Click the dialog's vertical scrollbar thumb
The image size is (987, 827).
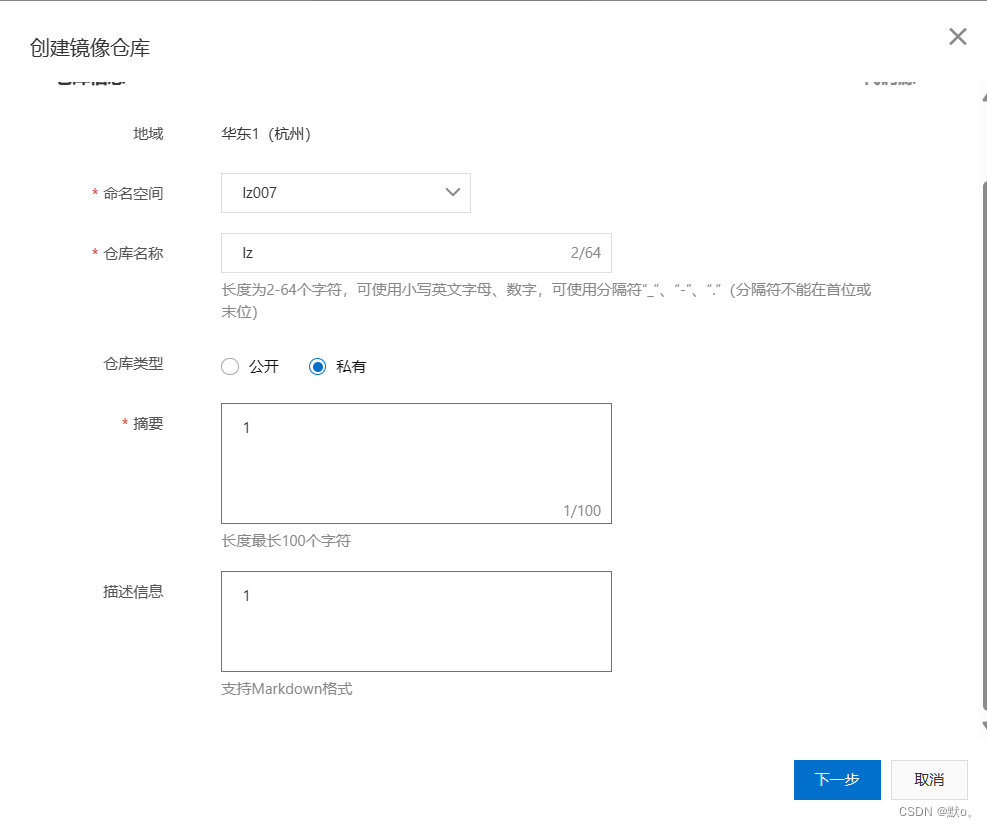(x=983, y=450)
